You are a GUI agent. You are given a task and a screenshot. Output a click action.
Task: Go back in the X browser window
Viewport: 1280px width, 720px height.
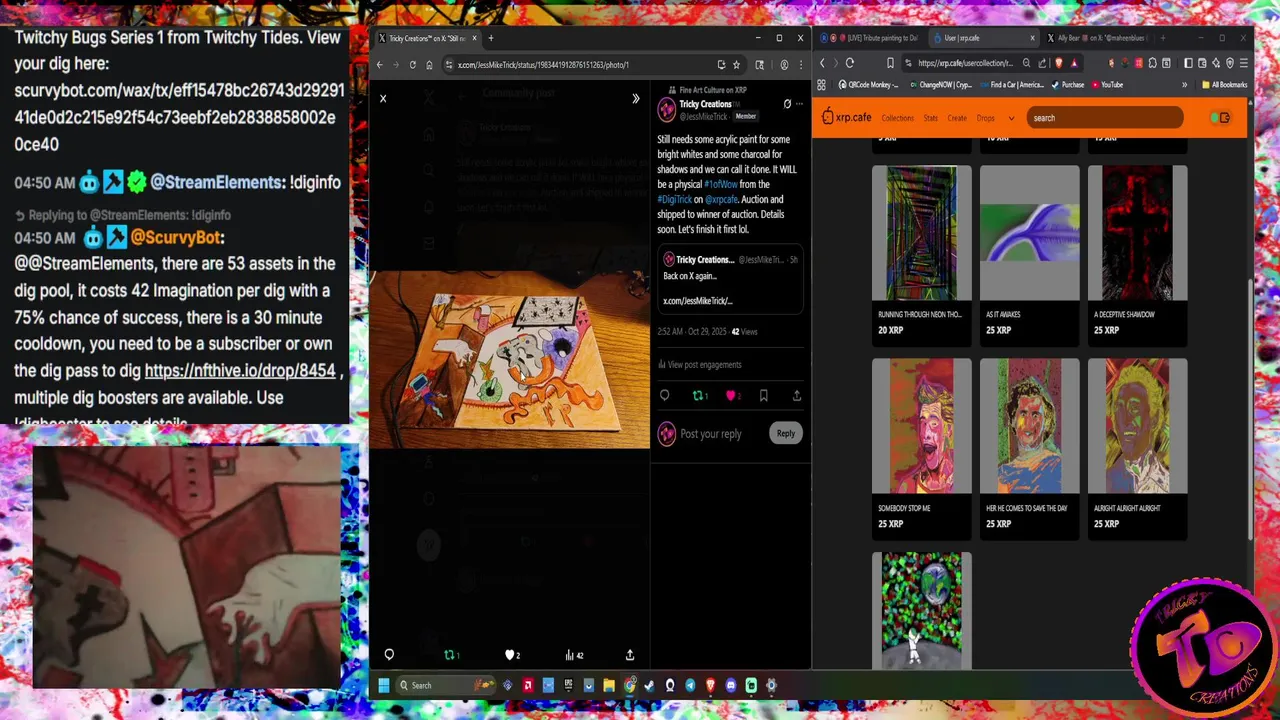click(379, 65)
